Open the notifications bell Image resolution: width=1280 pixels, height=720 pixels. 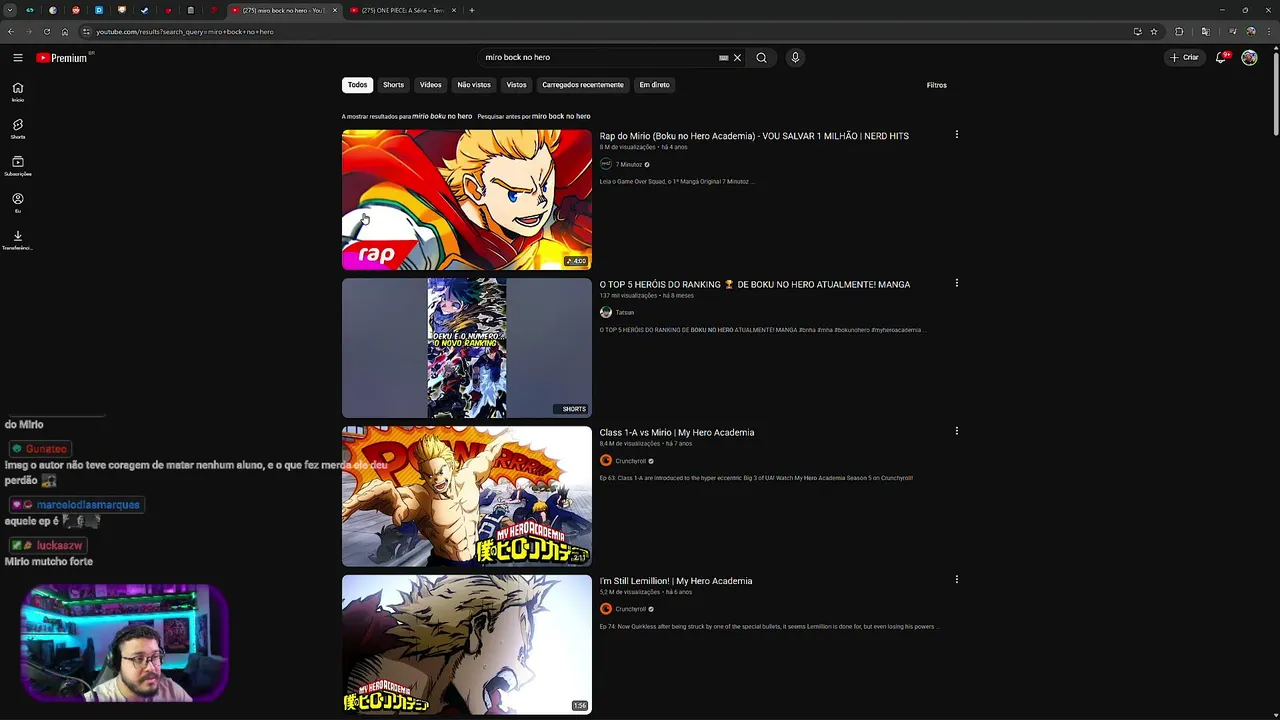(x=1221, y=58)
